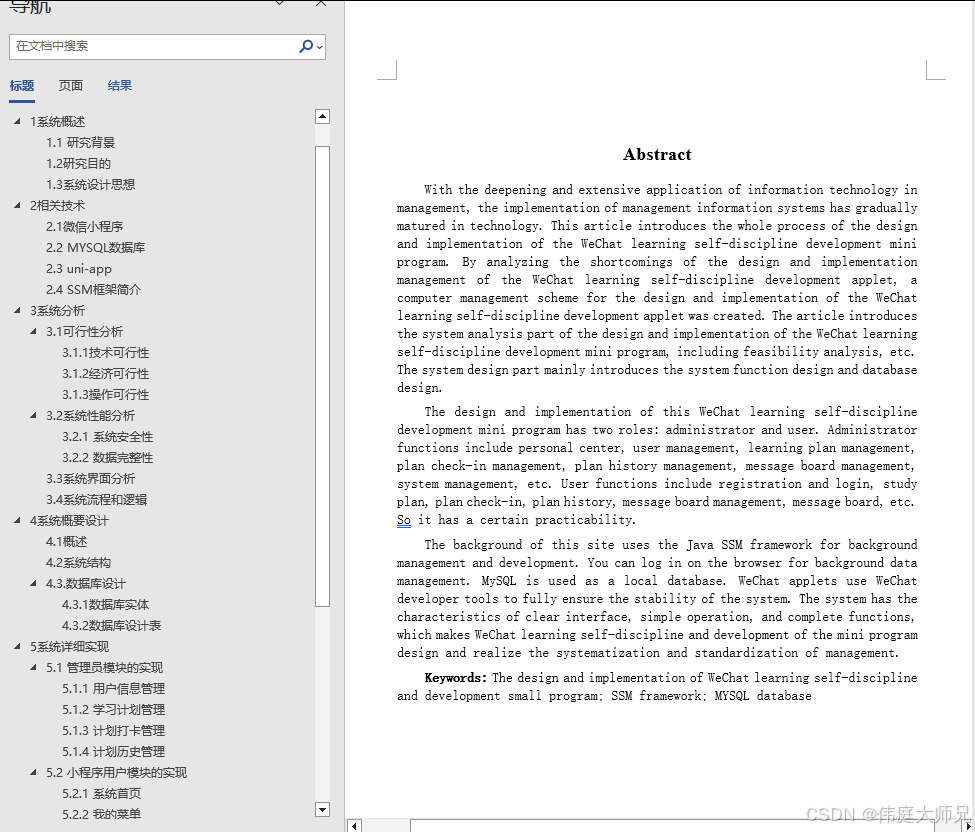Jump to heading 3.1.1技术可行性
Viewport: 975px width, 832px height.
click(106, 353)
